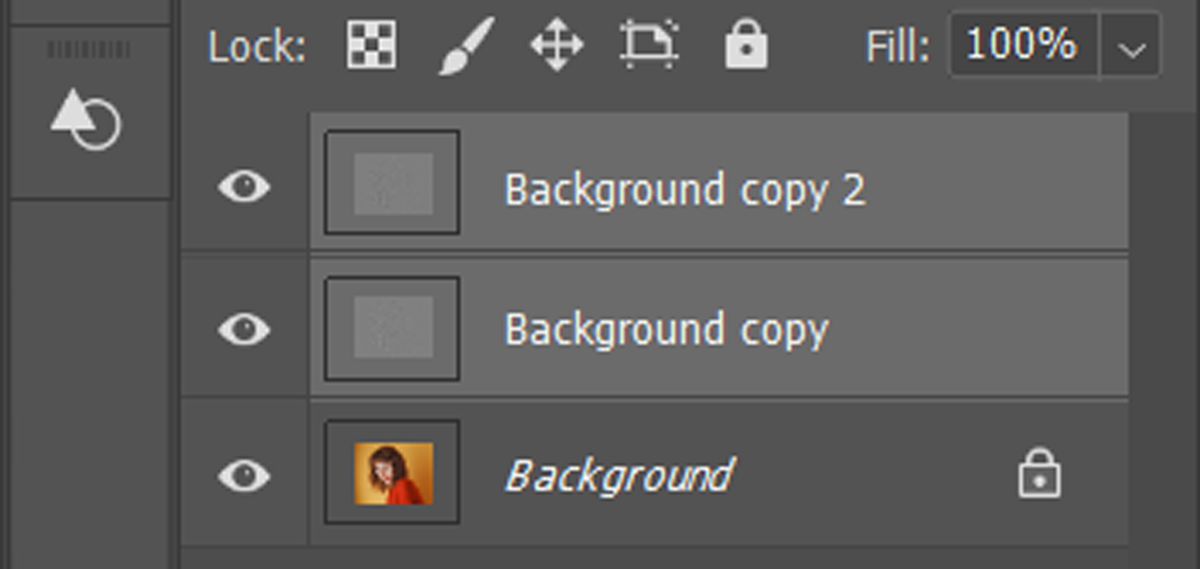Viewport: 1200px width, 569px height.
Task: Click the Background layer portrait thumbnail
Action: tap(392, 472)
